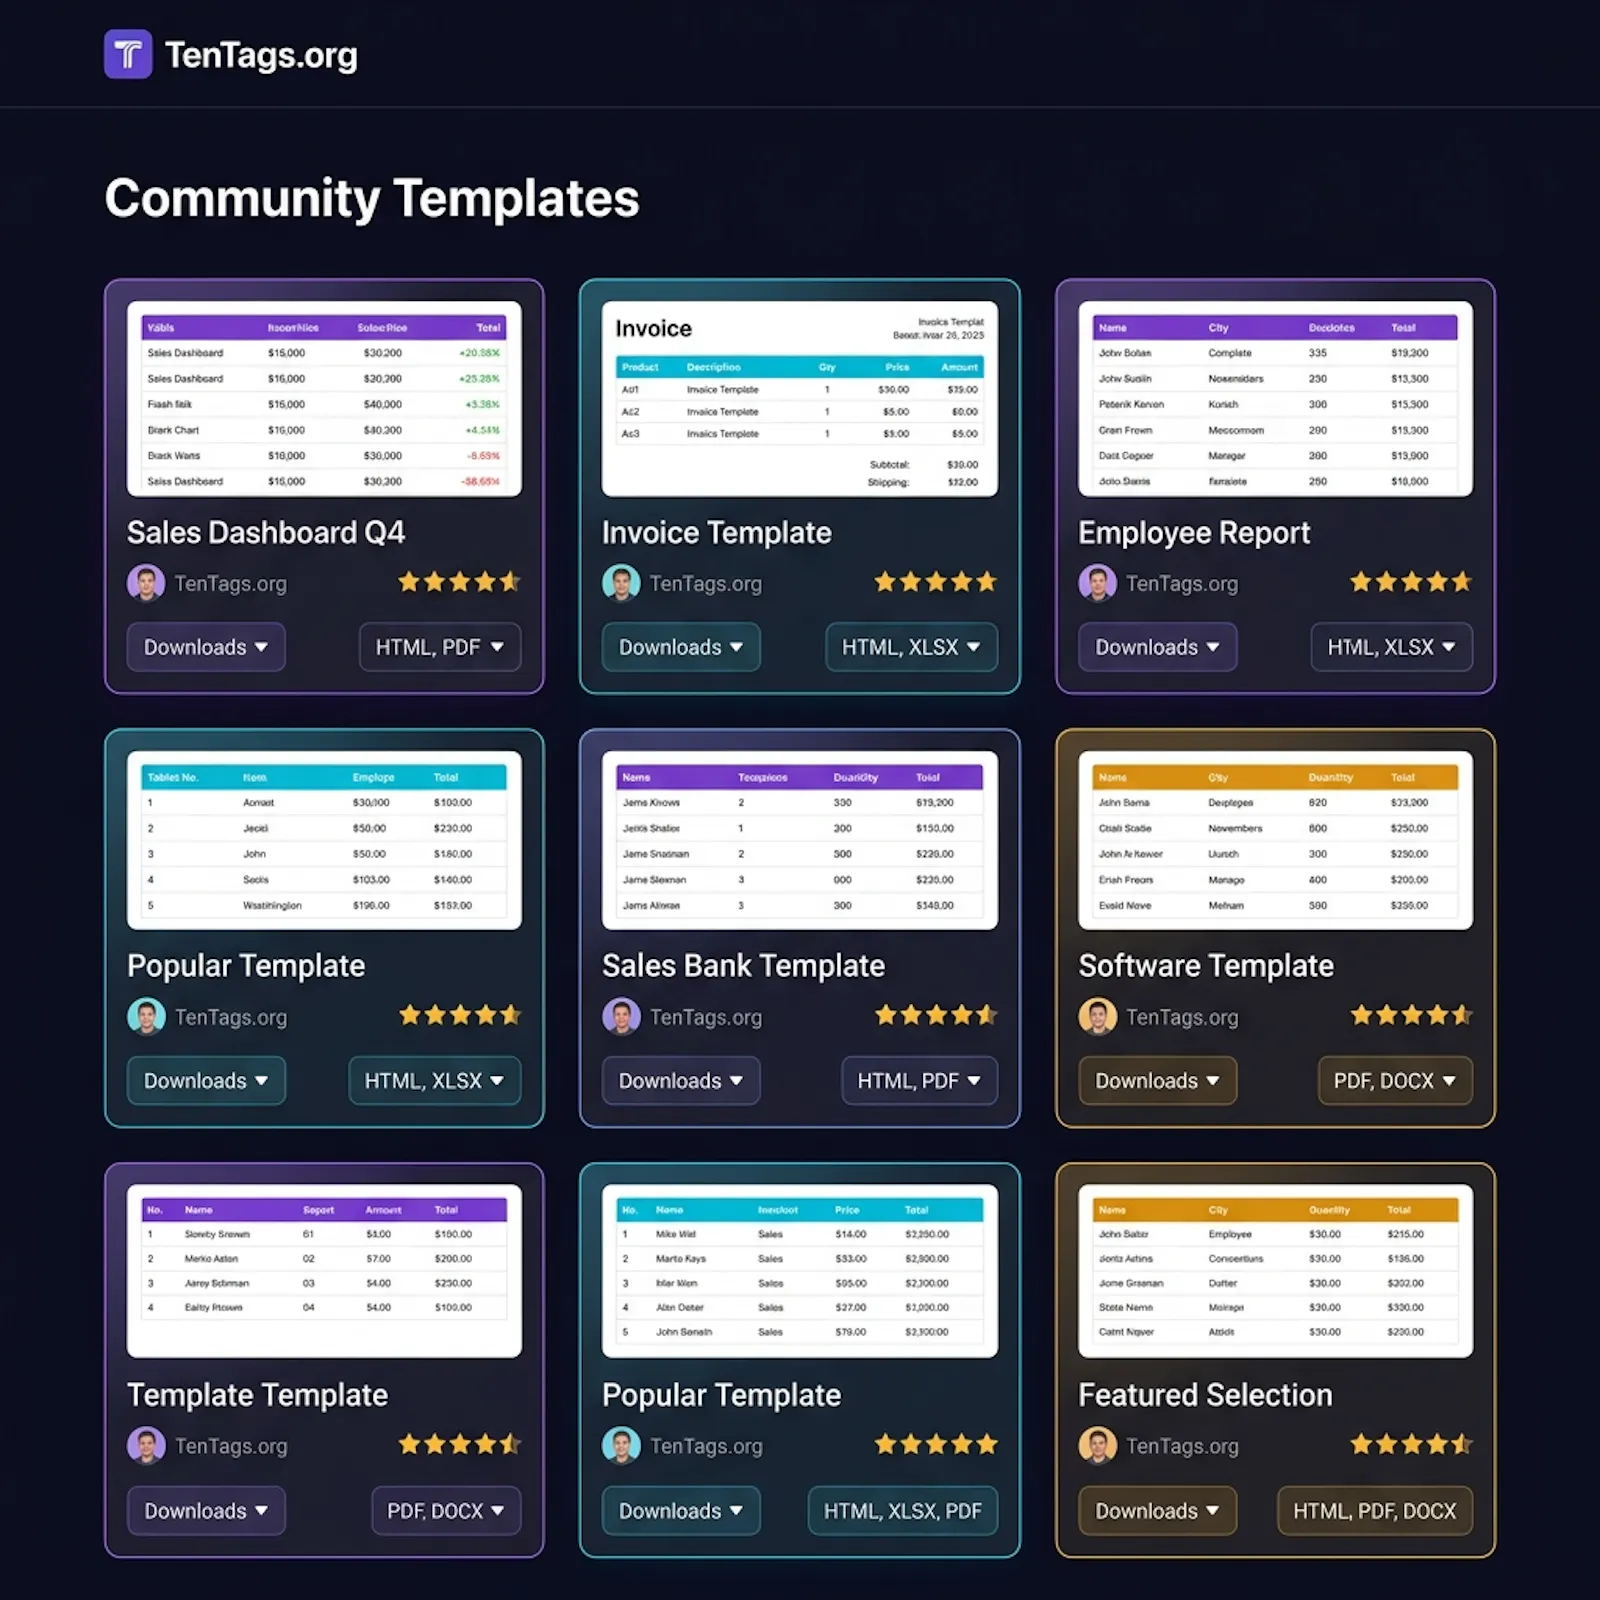This screenshot has width=1600, height=1600.
Task: Click HTML, PDF, DOCX button on Featured Selection
Action: pyautogui.click(x=1375, y=1511)
